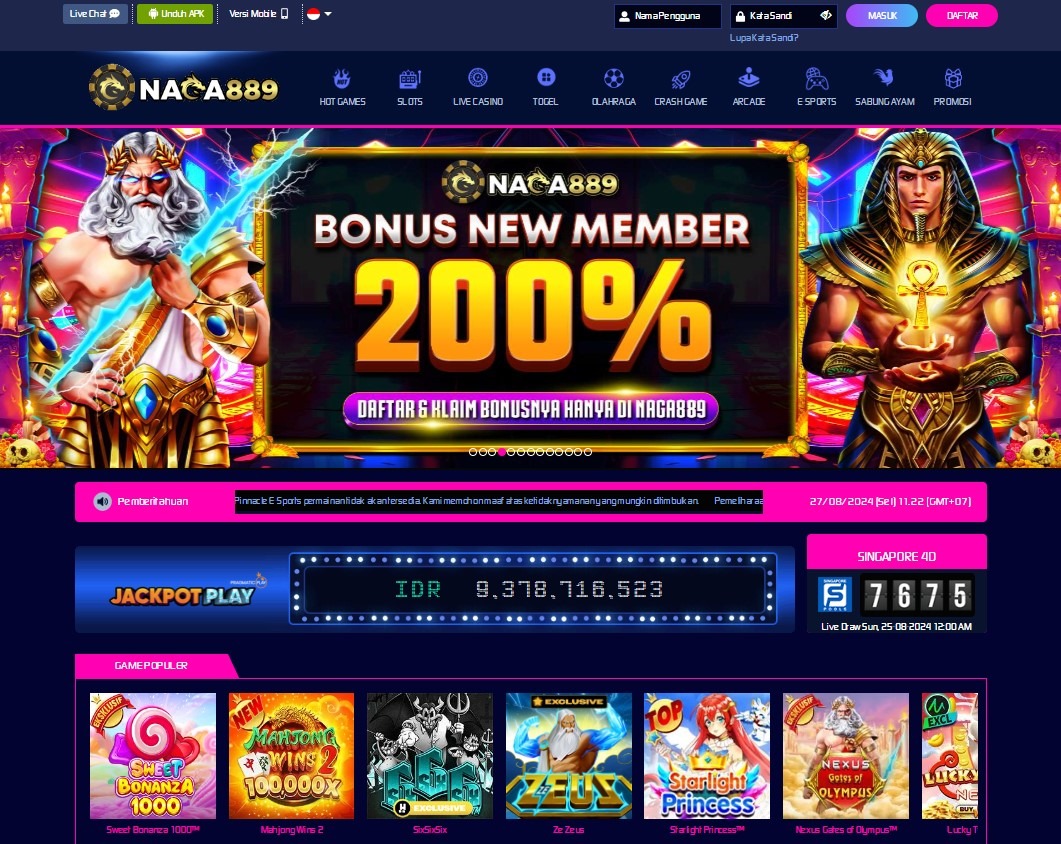The height and width of the screenshot is (844, 1061).
Task: Select the Togel ball icon
Action: click(x=545, y=77)
